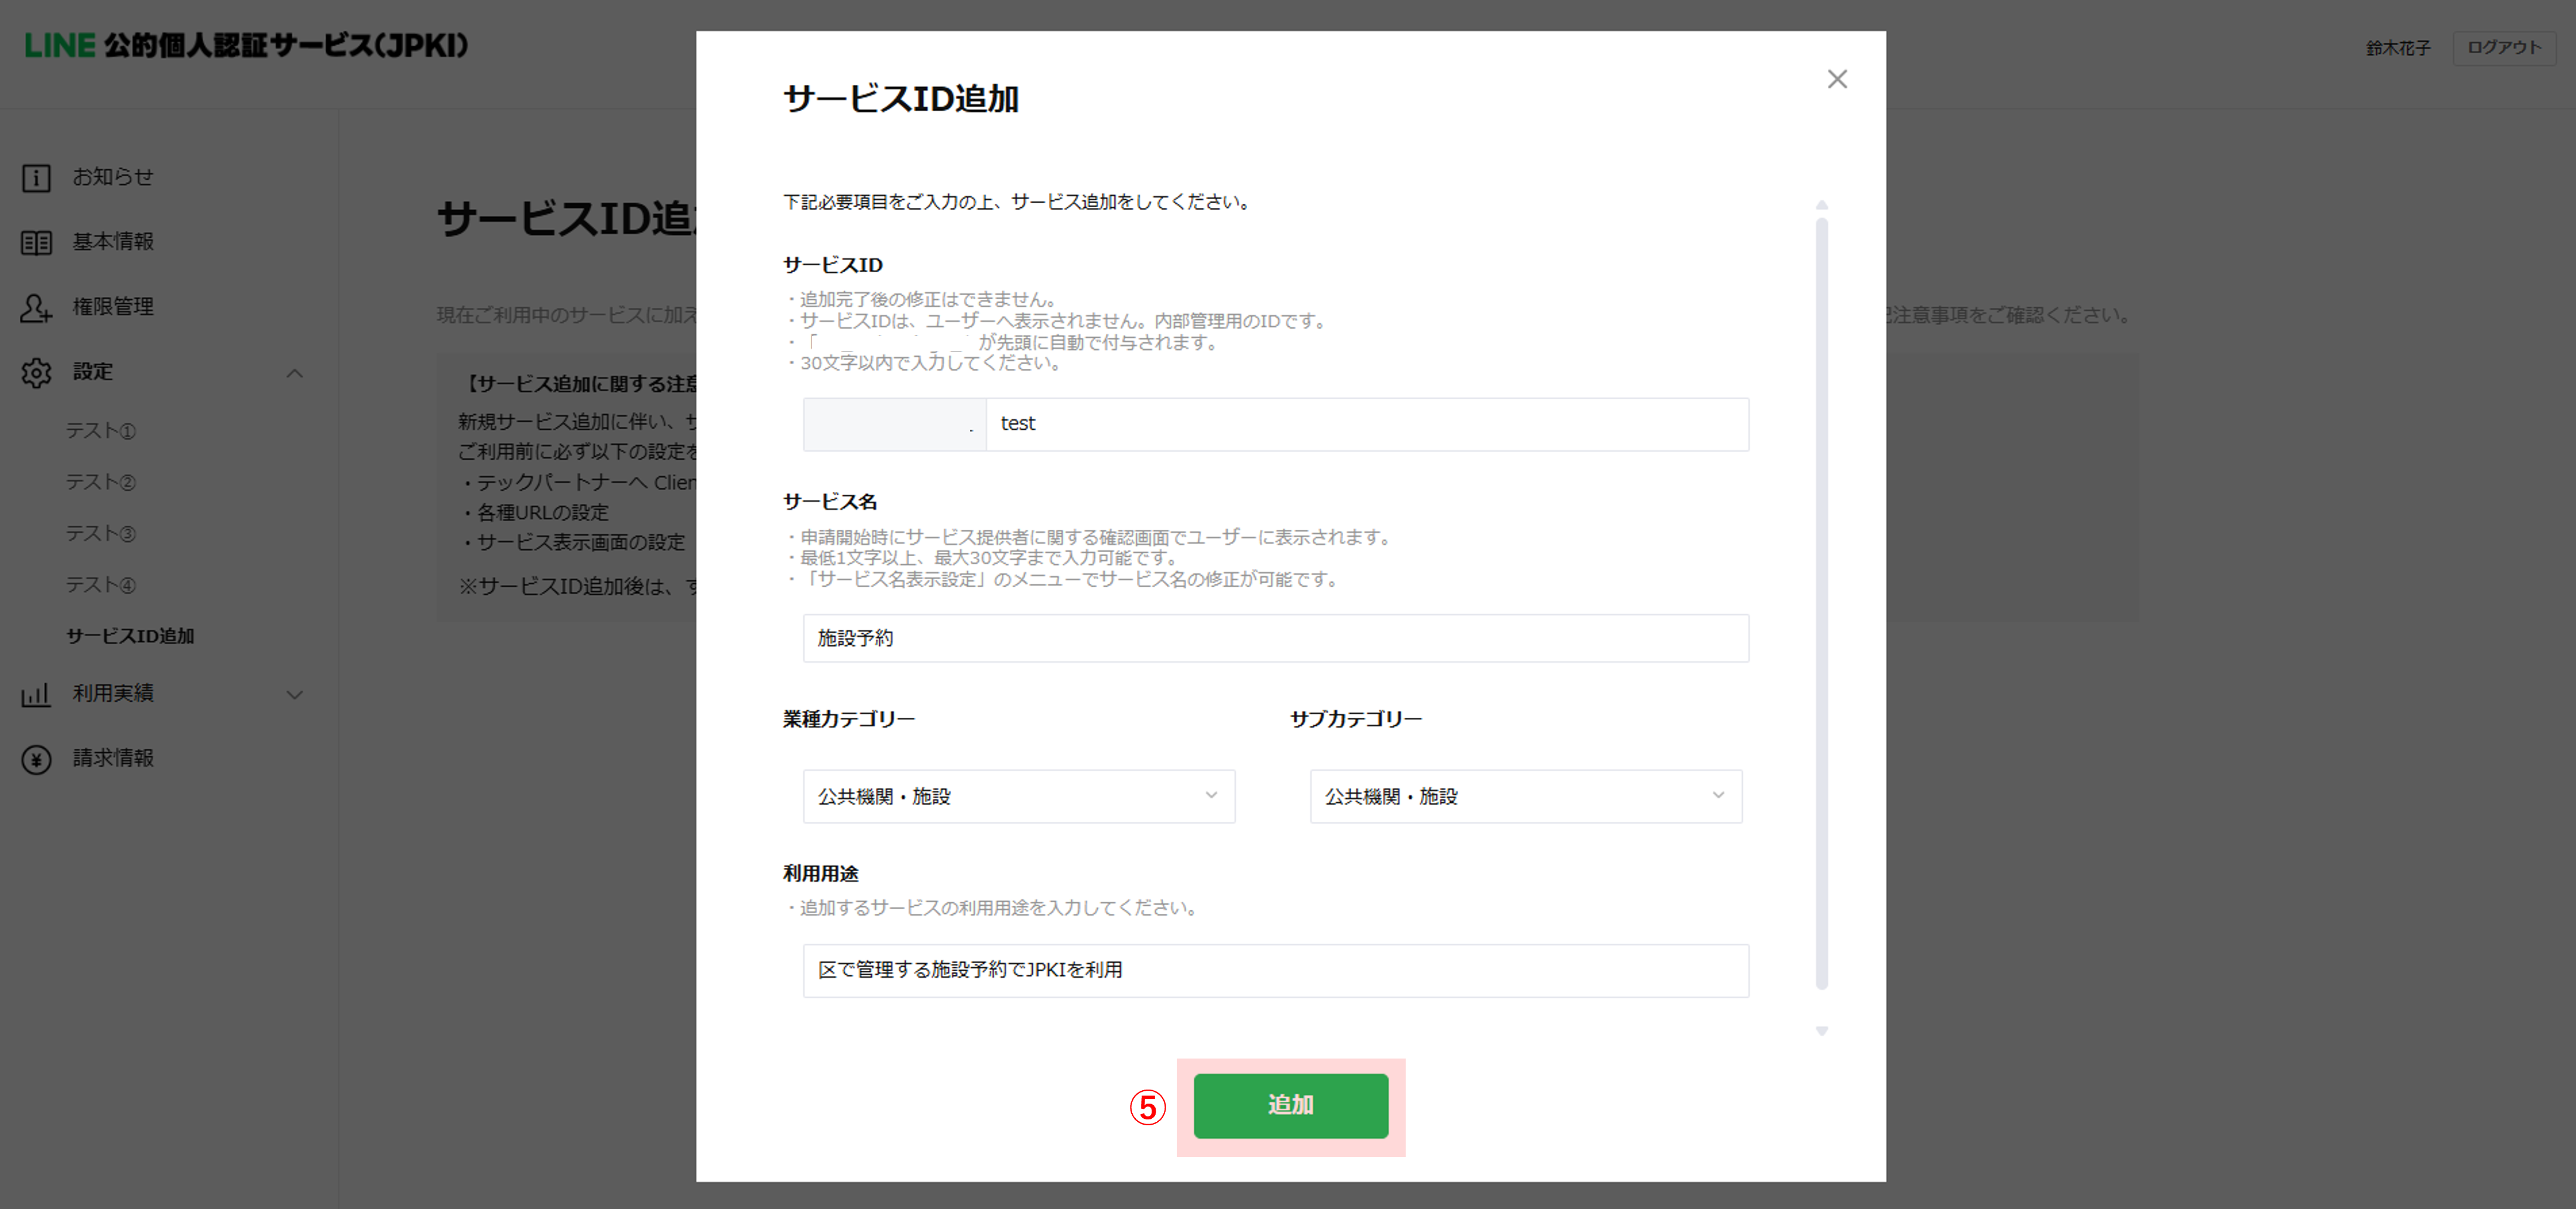Click the 設定 gear icon

pos(36,373)
